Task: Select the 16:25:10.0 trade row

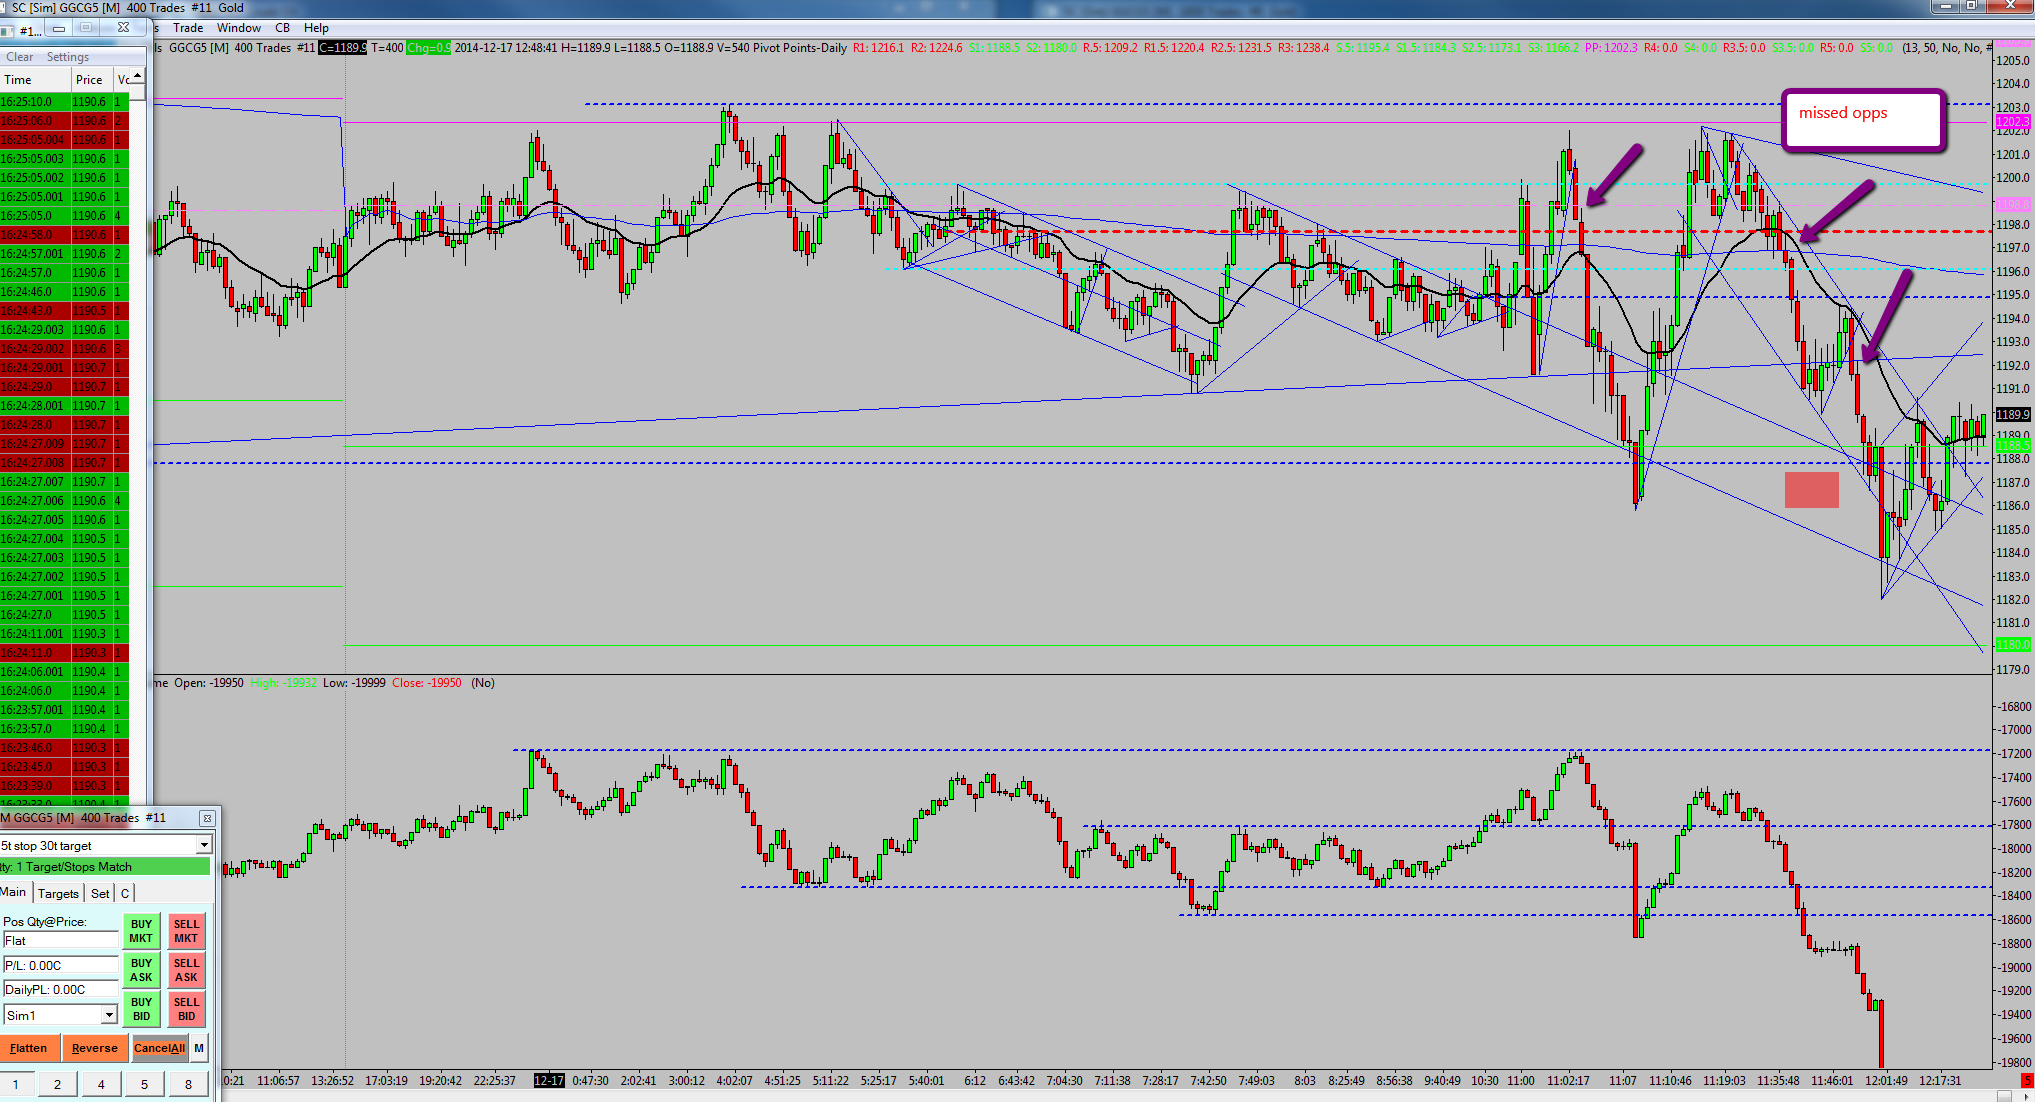Action: tap(64, 102)
